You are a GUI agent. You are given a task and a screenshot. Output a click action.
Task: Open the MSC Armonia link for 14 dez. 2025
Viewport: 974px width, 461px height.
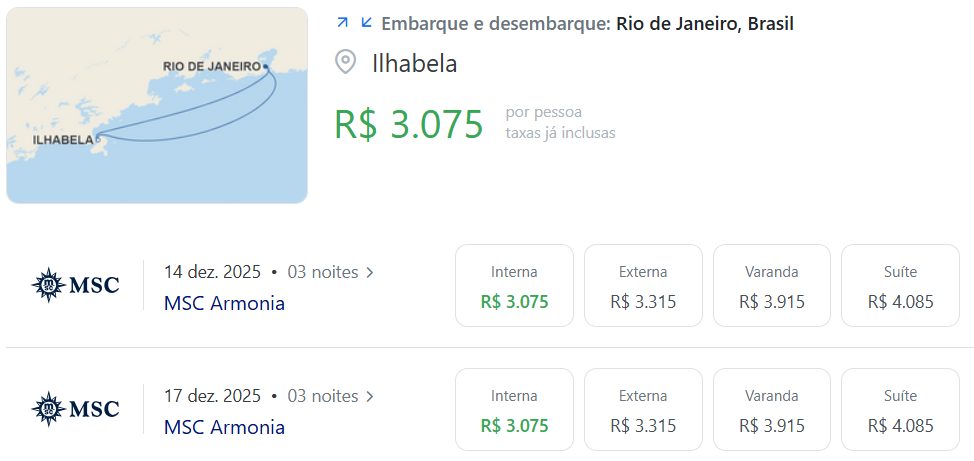pos(224,303)
